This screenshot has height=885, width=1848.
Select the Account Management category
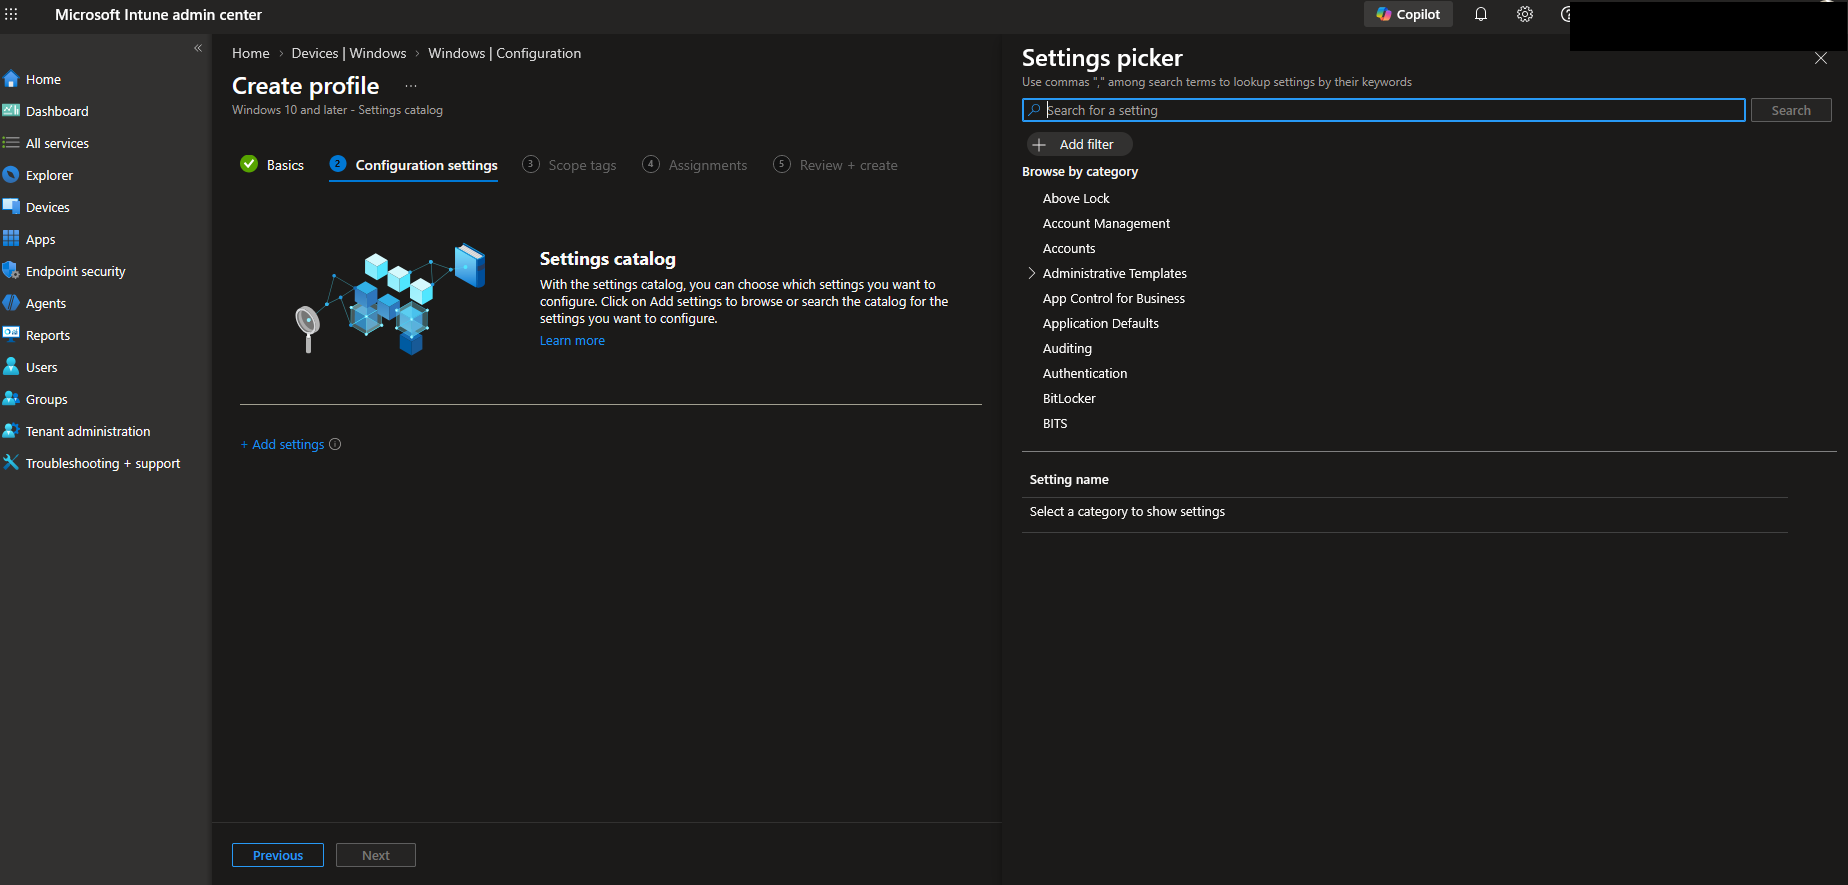1106,223
